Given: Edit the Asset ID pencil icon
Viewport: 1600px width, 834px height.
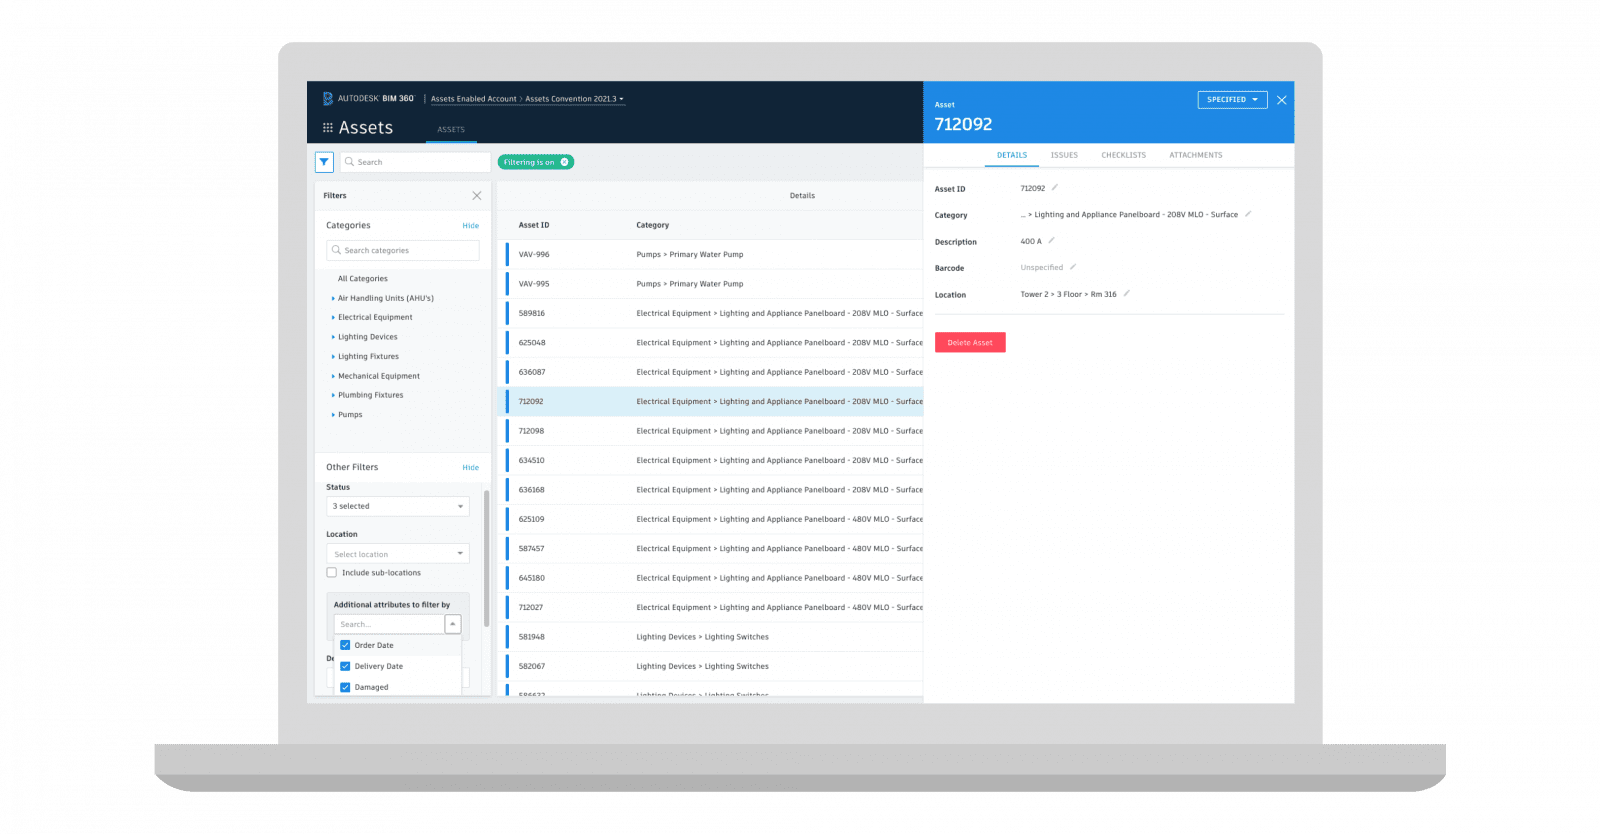Looking at the screenshot, I should click(x=1054, y=188).
